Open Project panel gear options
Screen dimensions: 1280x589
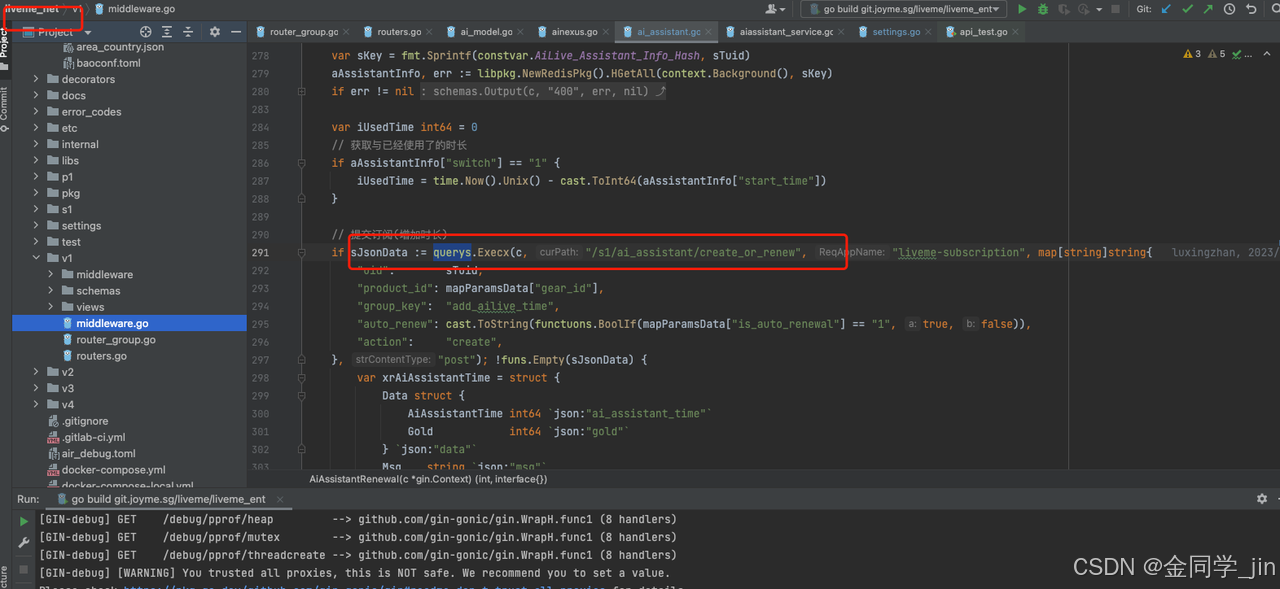click(214, 32)
